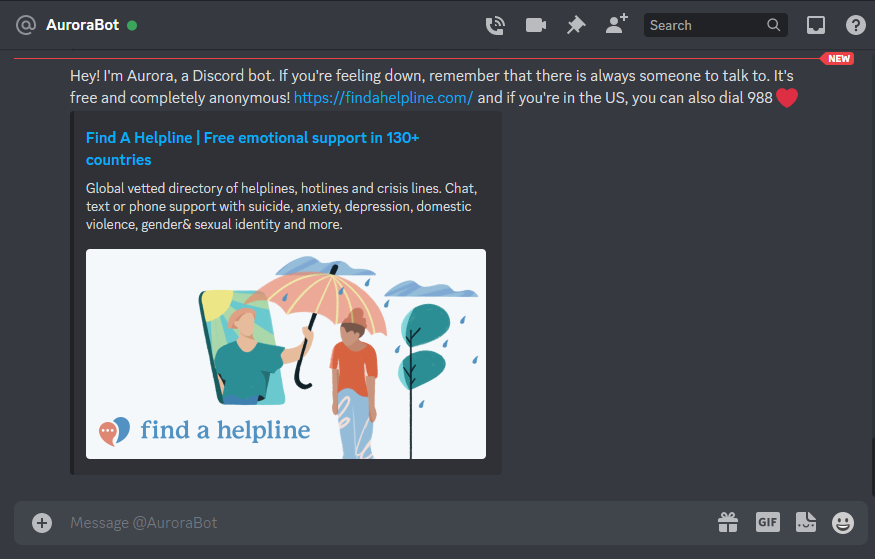Open the find a helpline preview image
The height and width of the screenshot is (559, 875).
point(286,354)
